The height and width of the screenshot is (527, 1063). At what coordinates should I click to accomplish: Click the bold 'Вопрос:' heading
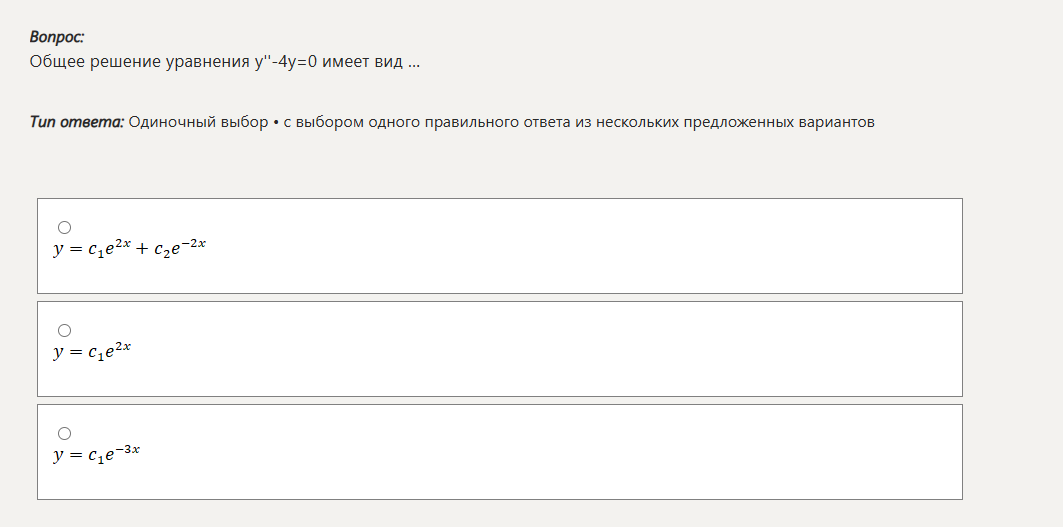pos(57,37)
